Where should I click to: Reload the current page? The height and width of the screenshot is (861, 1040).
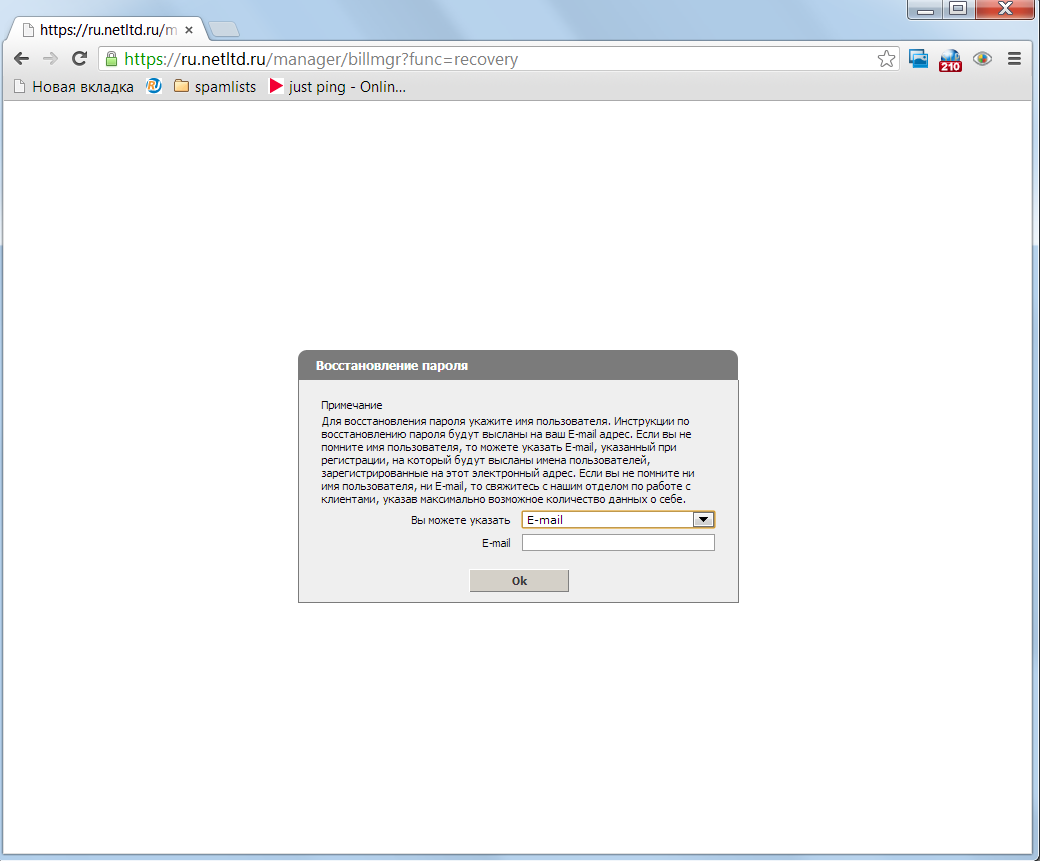(x=79, y=59)
